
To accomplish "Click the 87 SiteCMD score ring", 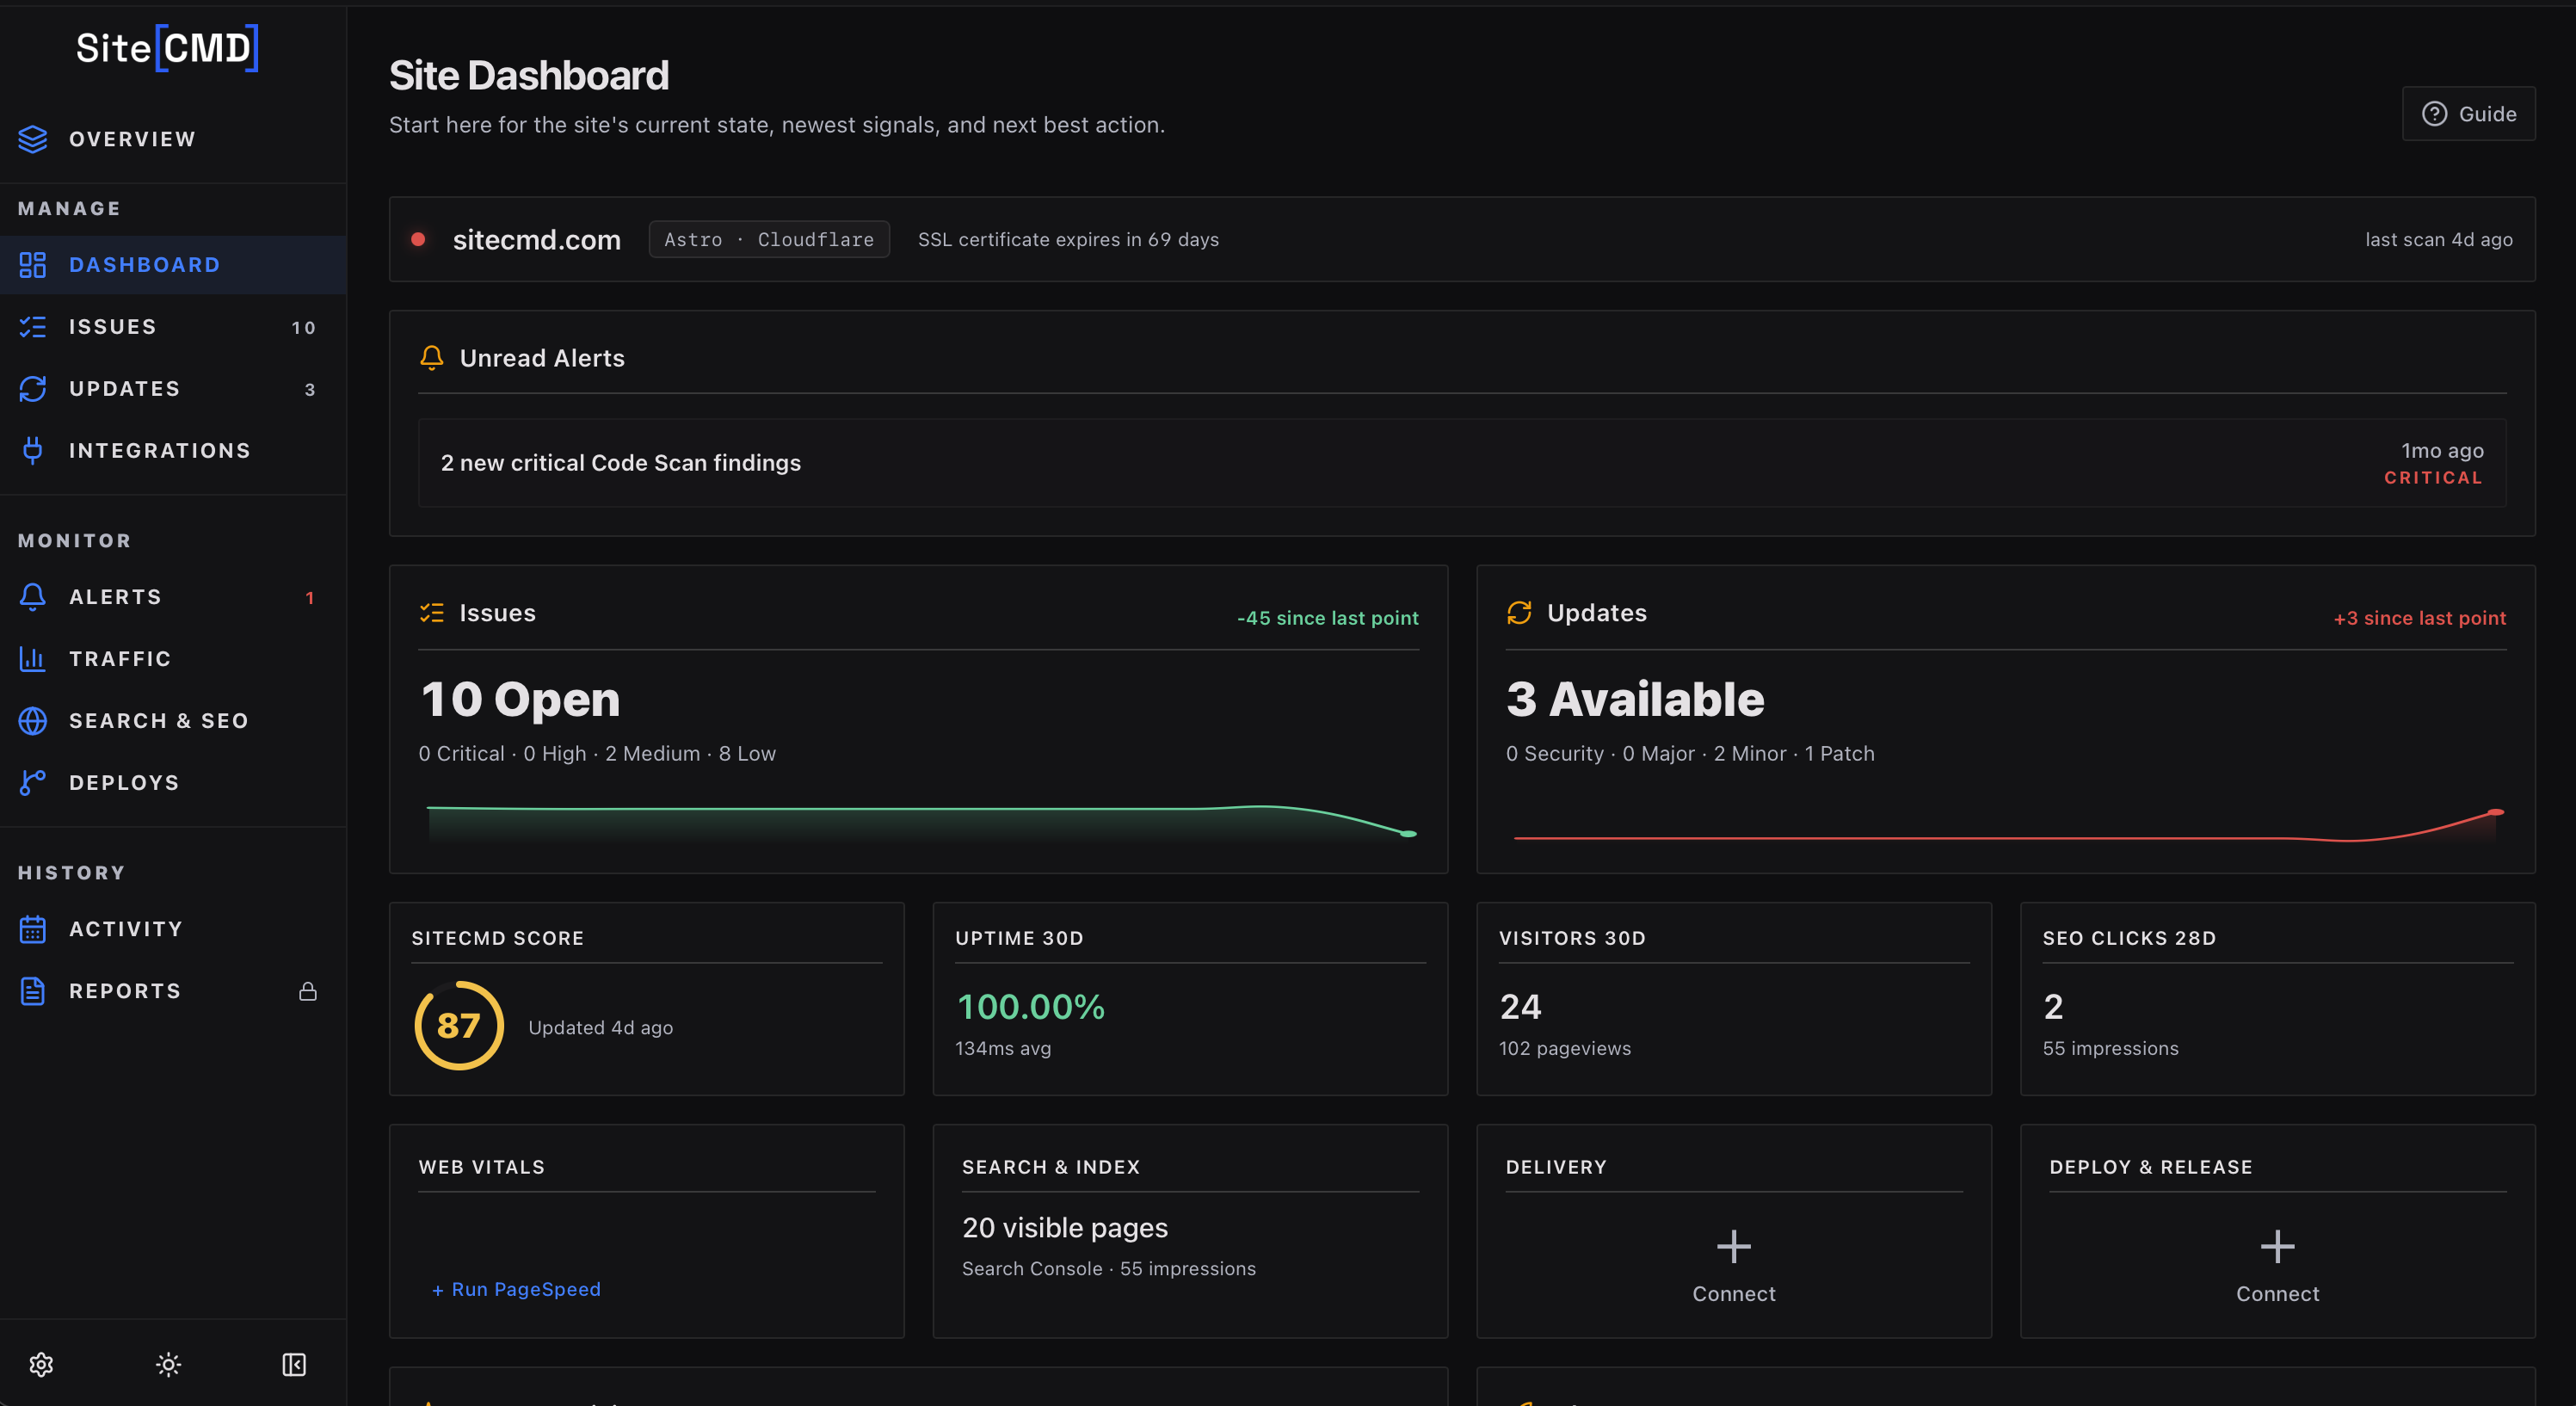I will coord(459,1026).
